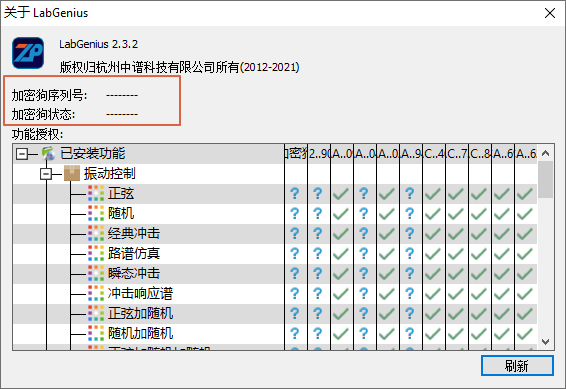
Task: Select the 正弦加随机 feature label
Action: point(140,313)
